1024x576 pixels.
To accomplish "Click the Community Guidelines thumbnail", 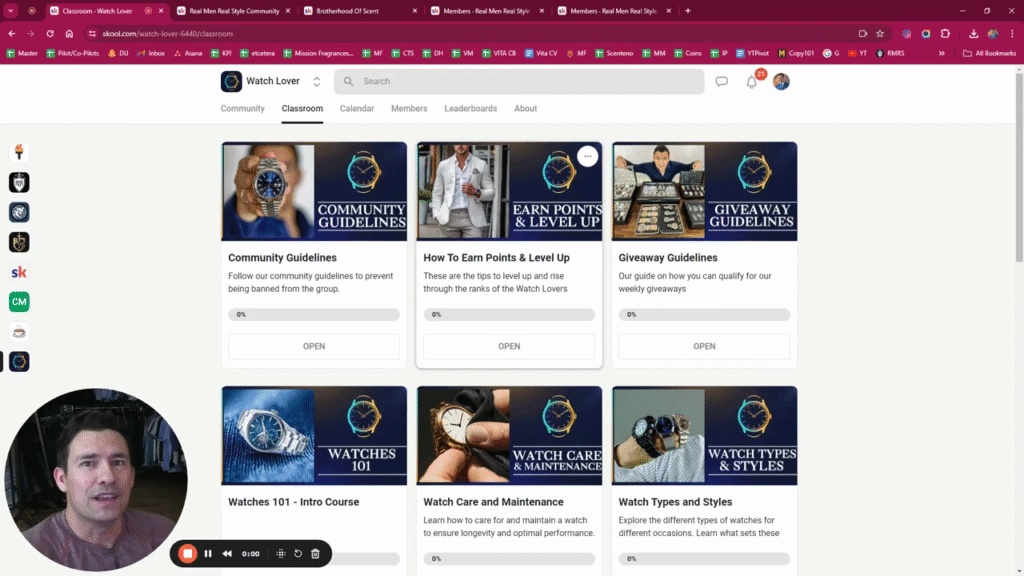I will pyautogui.click(x=314, y=191).
